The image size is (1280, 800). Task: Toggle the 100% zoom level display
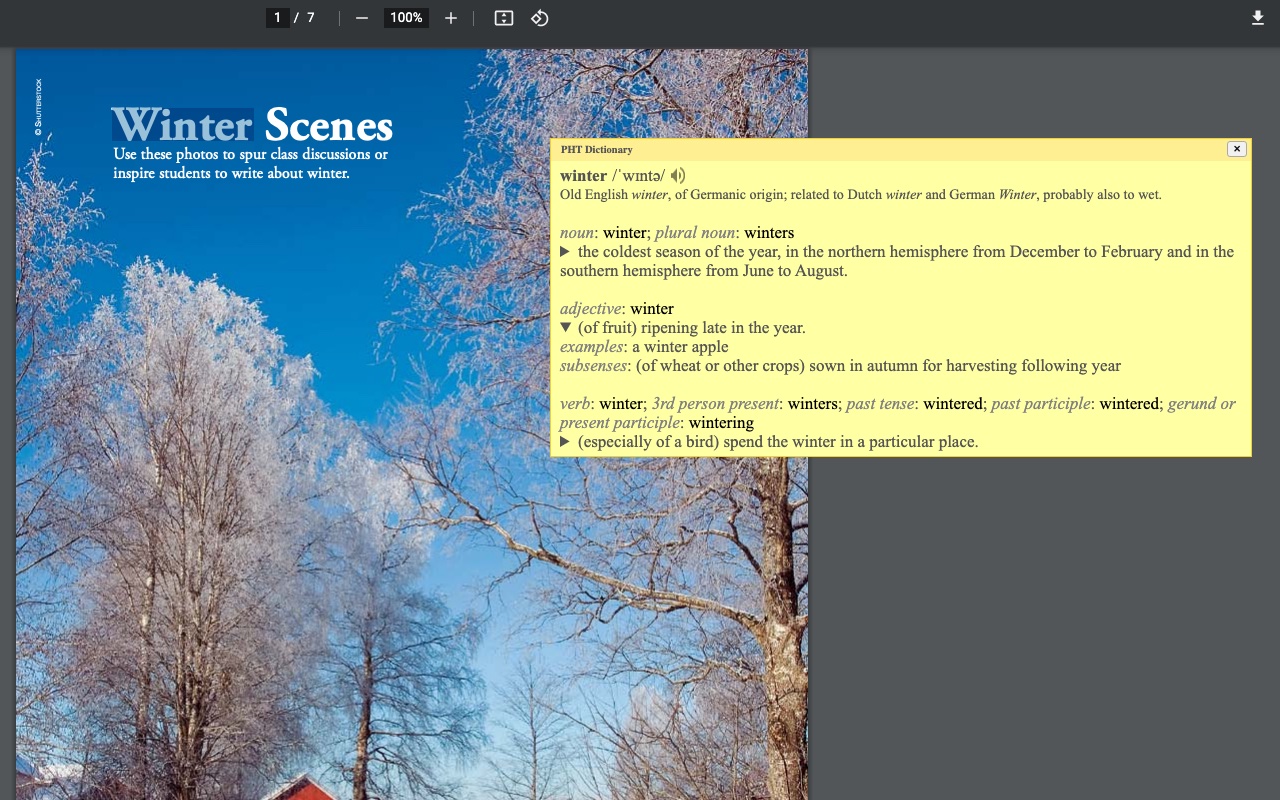click(406, 17)
